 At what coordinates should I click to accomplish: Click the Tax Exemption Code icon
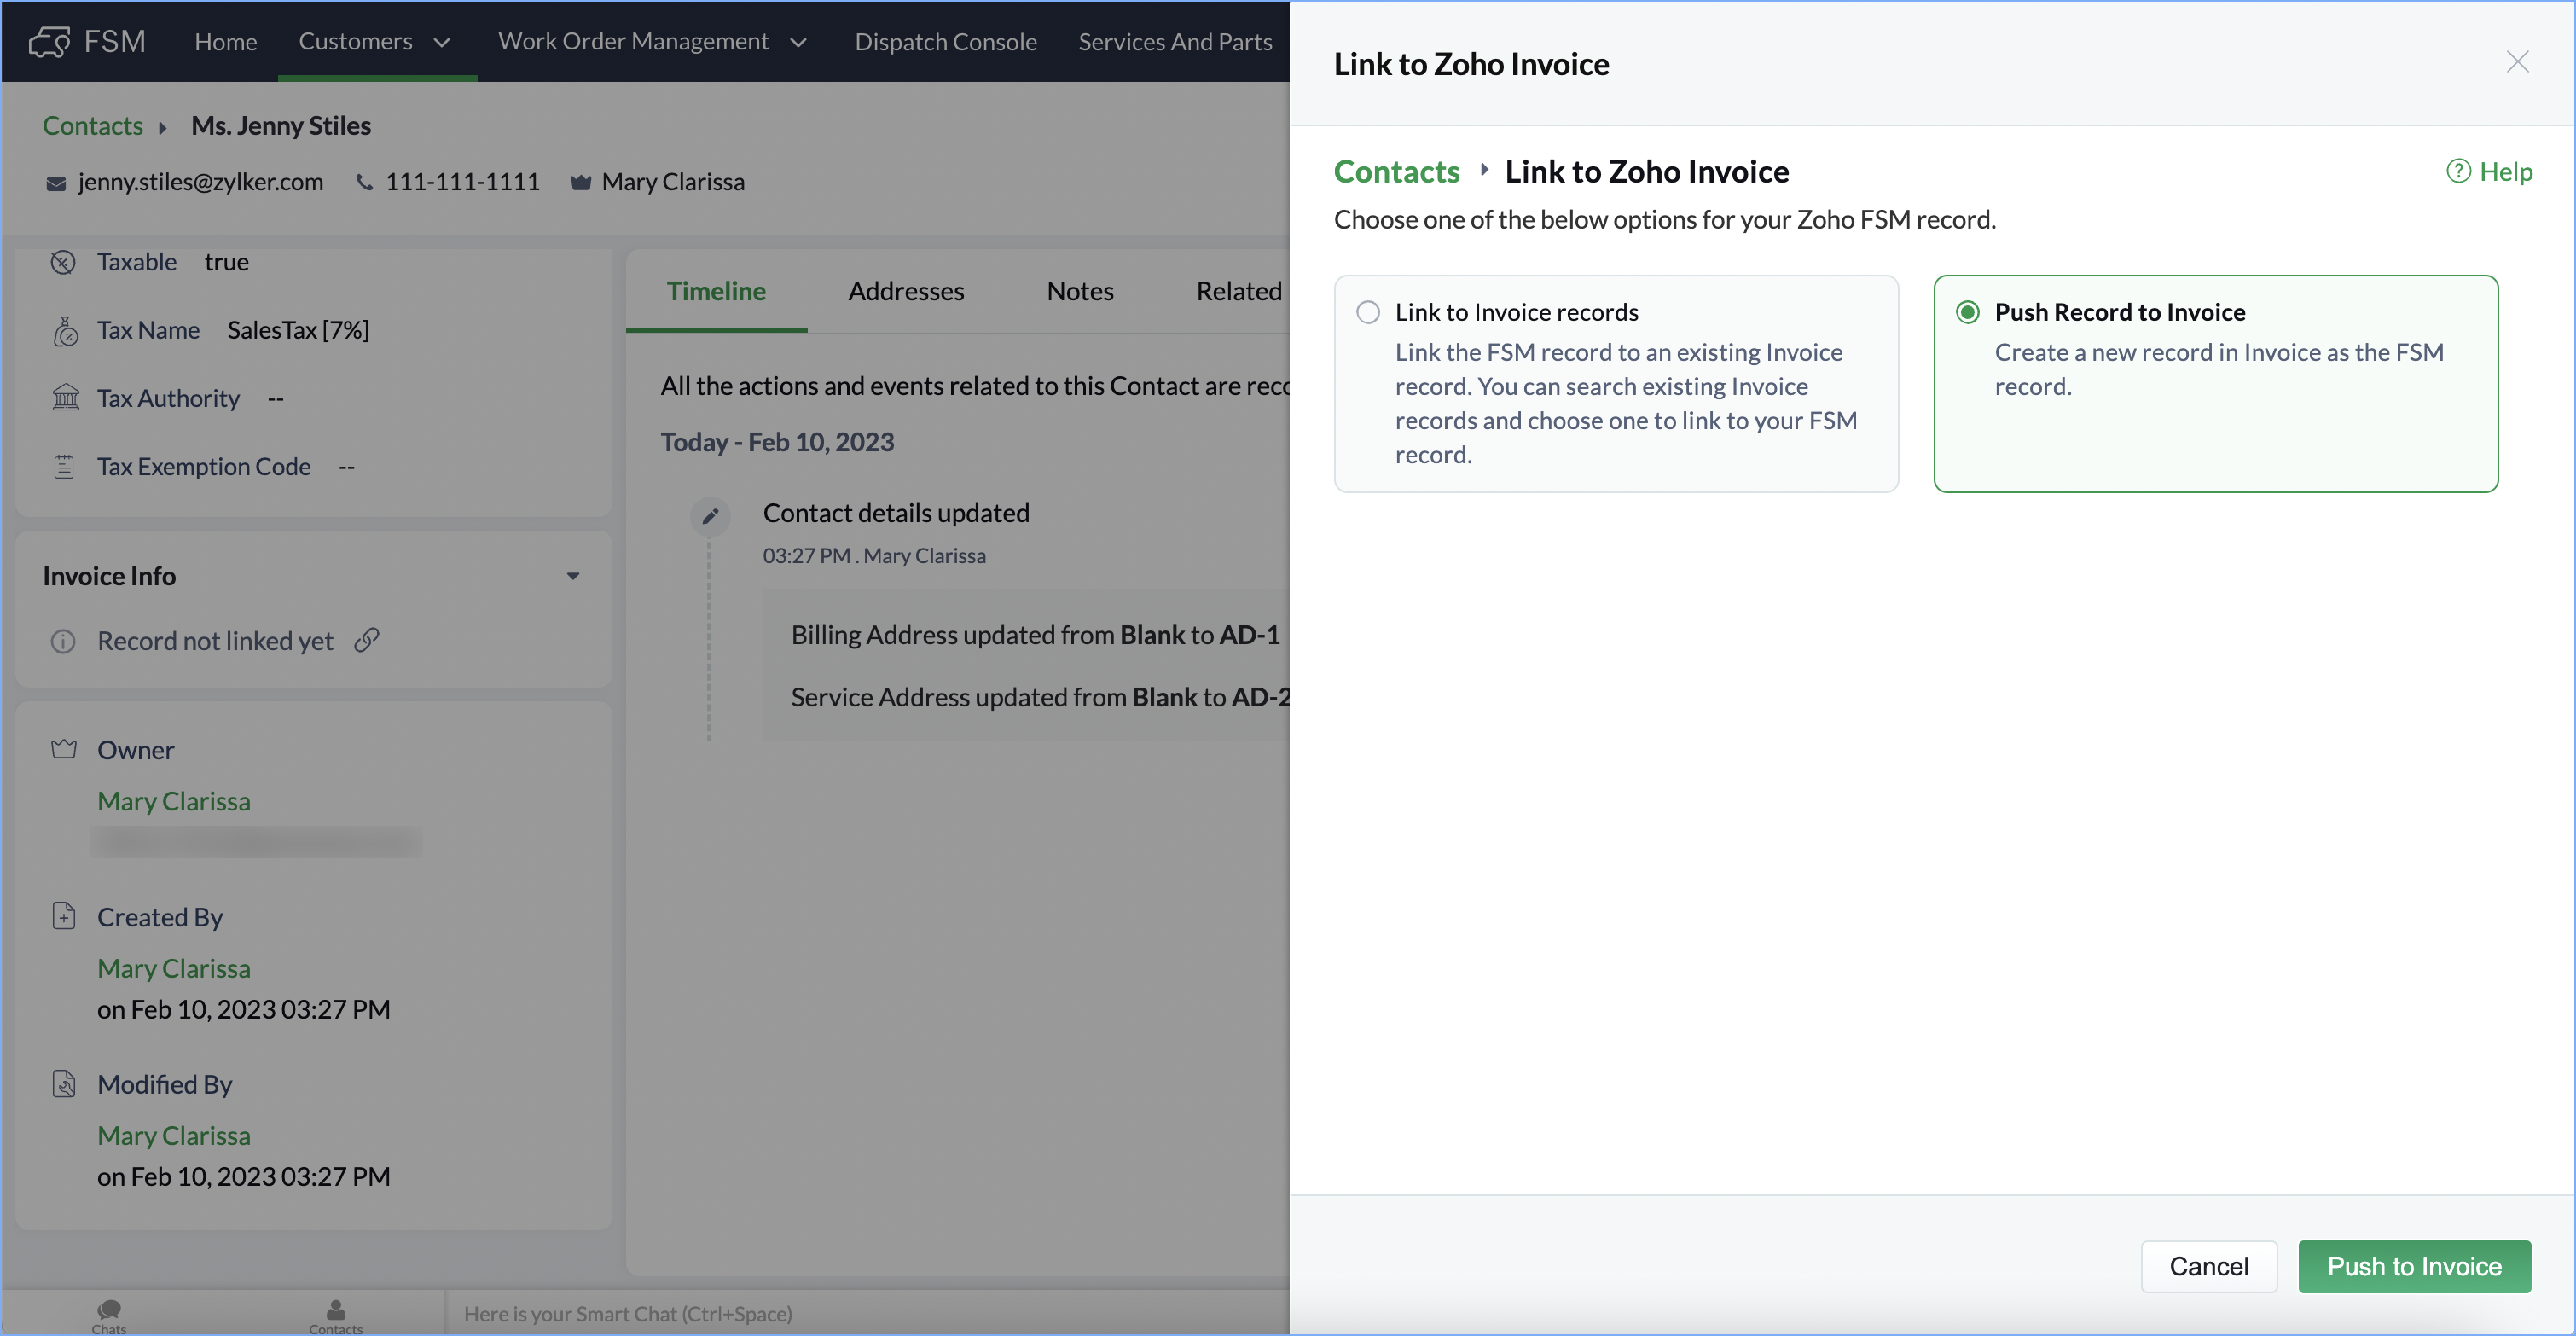(64, 467)
